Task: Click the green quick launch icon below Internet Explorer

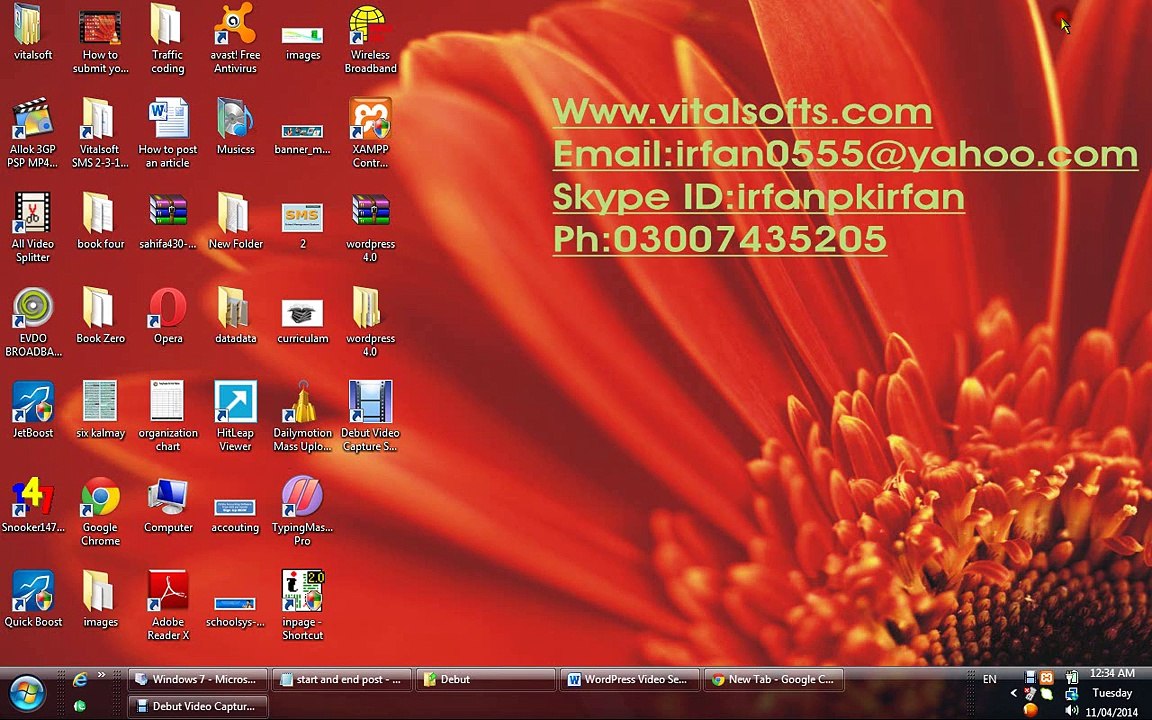Action: click(x=79, y=706)
